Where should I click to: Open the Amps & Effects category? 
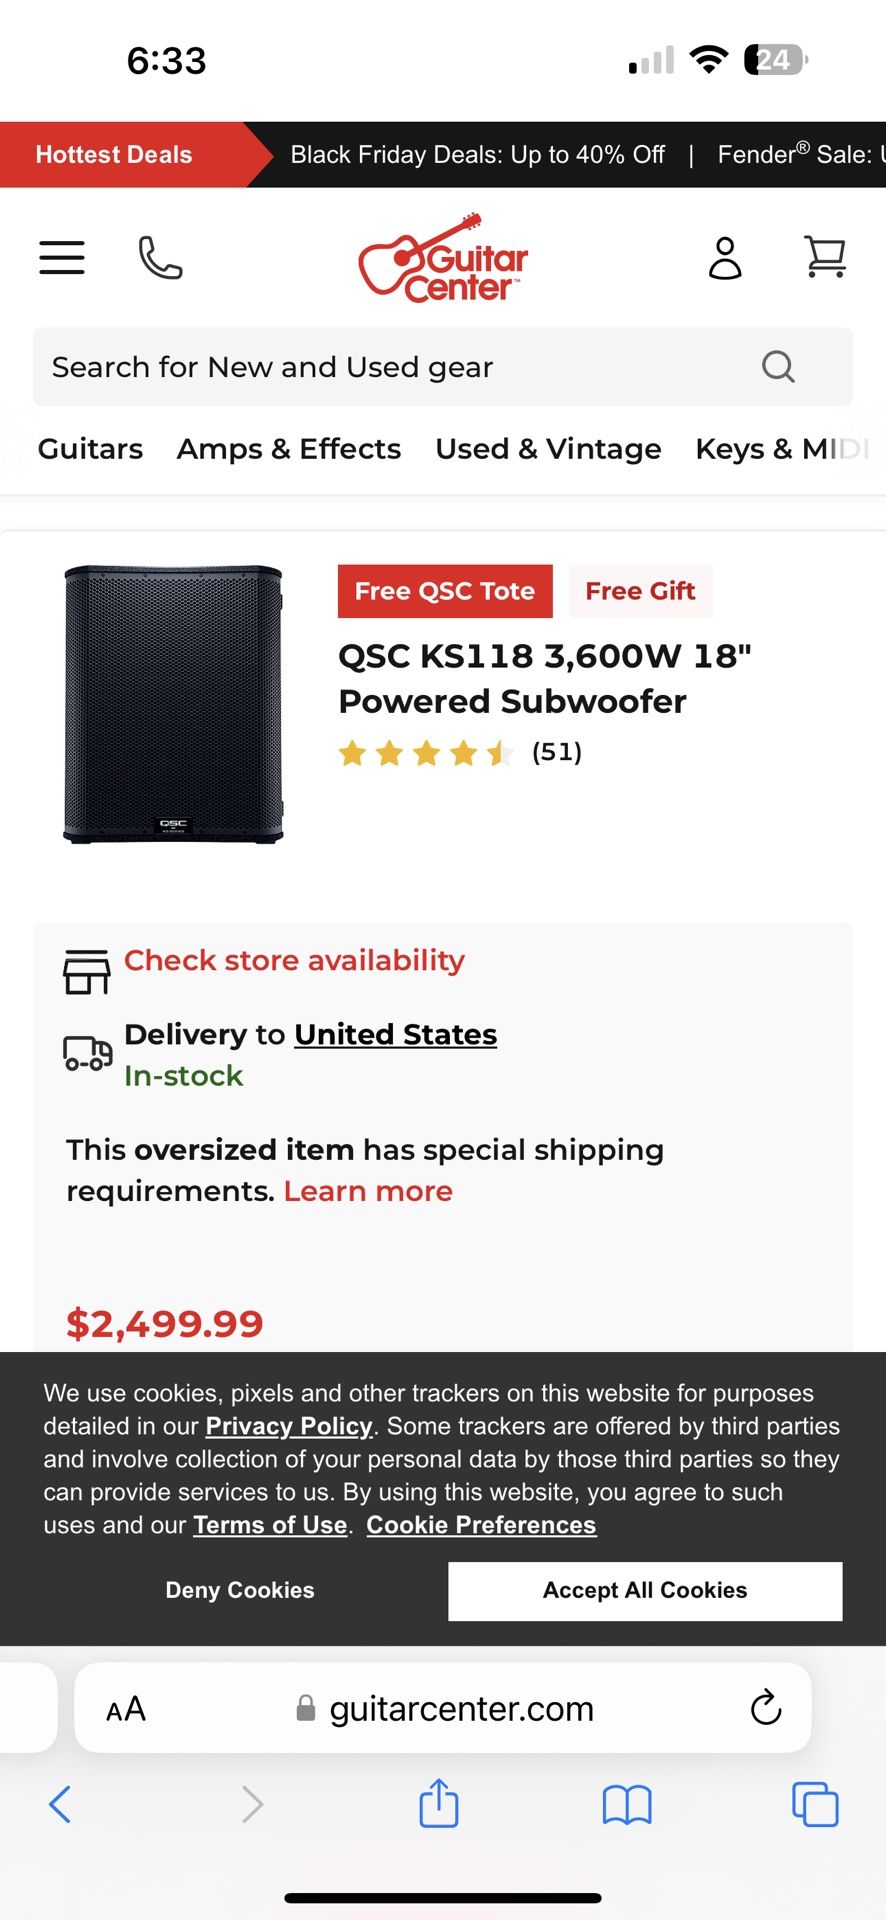tap(289, 449)
